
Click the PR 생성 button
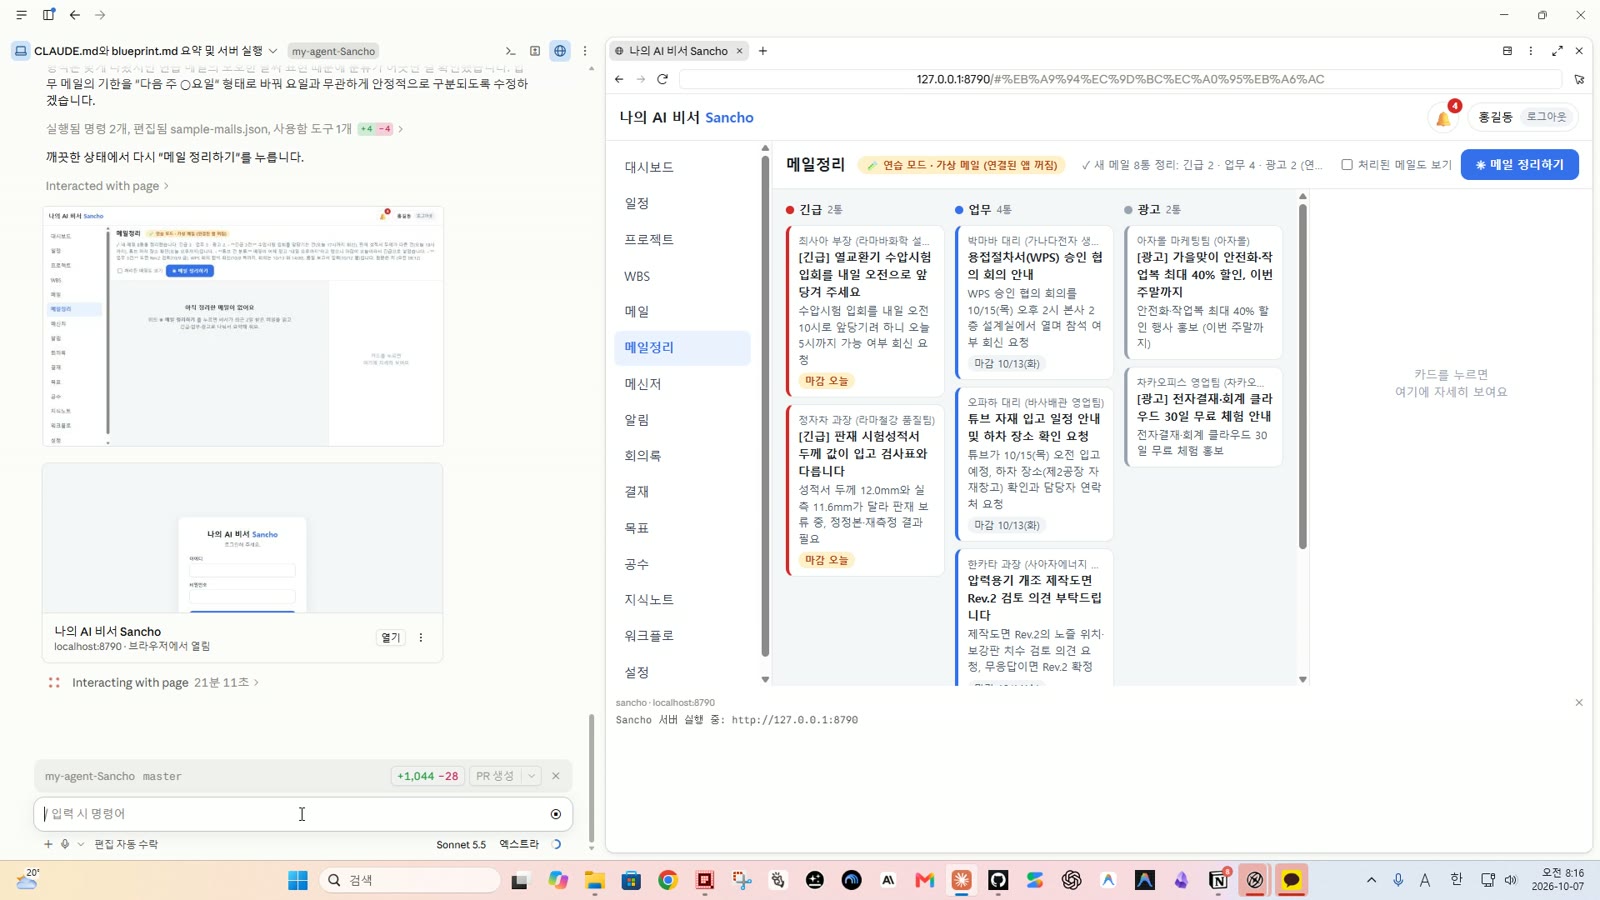click(495, 776)
